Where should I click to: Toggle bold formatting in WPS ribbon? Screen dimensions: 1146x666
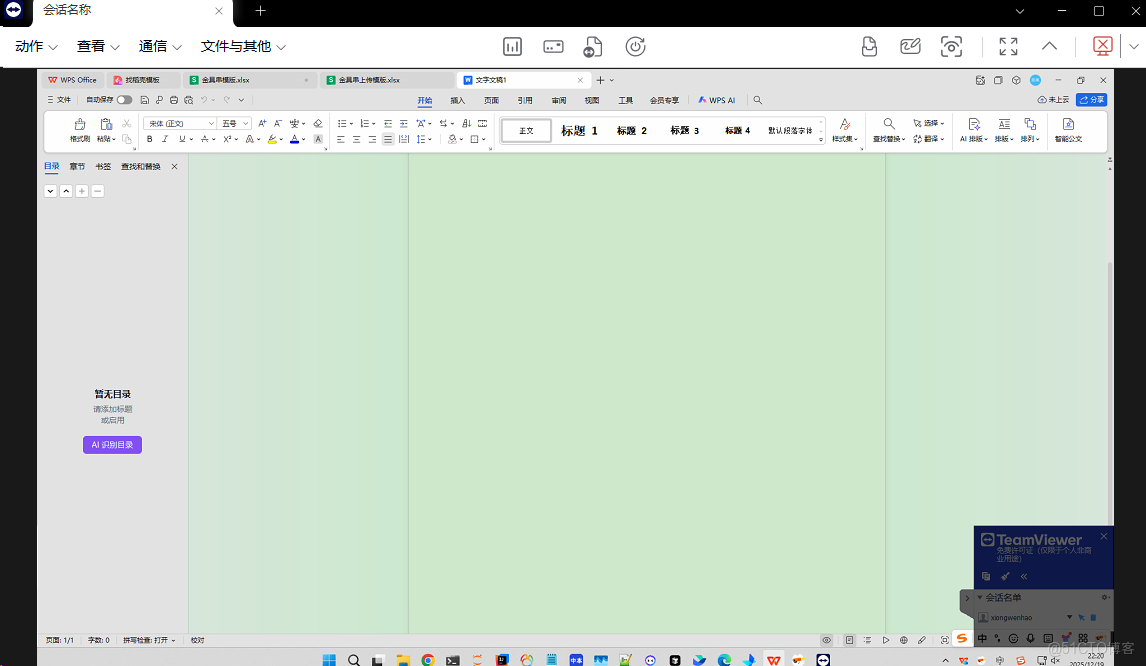tap(150, 139)
